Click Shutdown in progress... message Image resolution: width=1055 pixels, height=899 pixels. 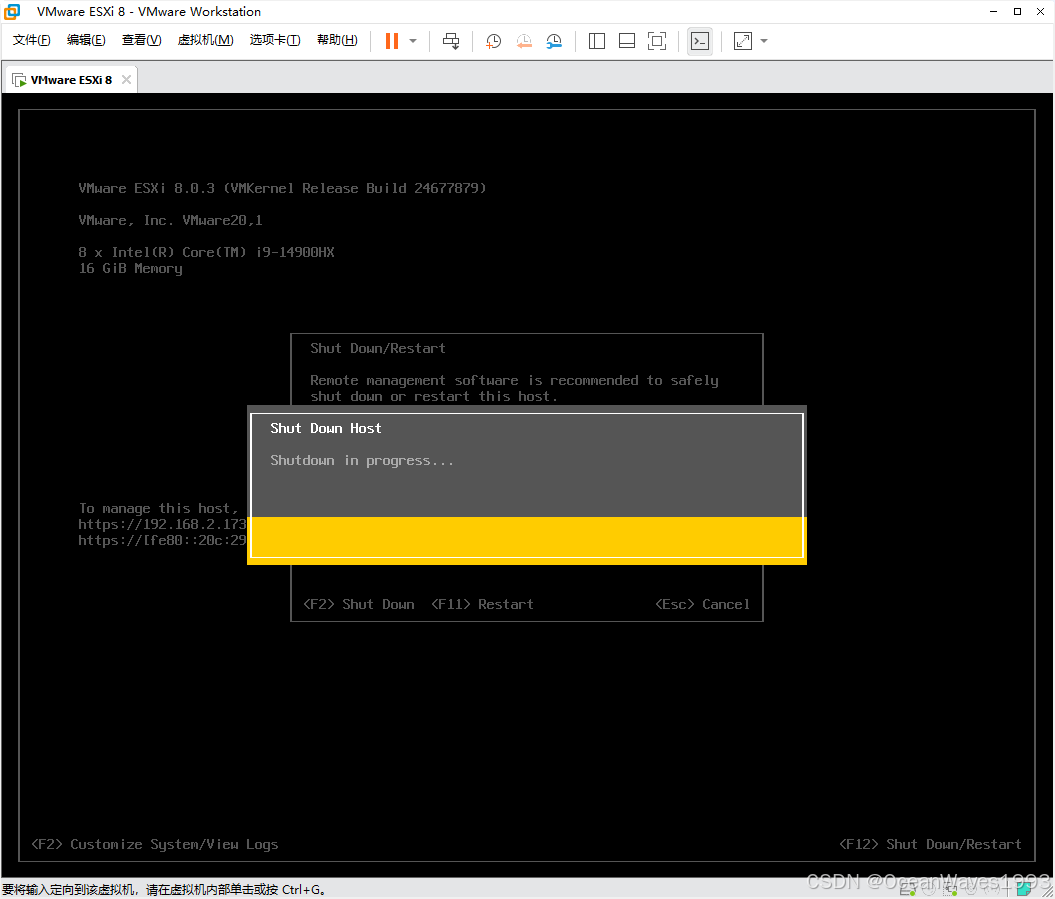click(x=362, y=461)
